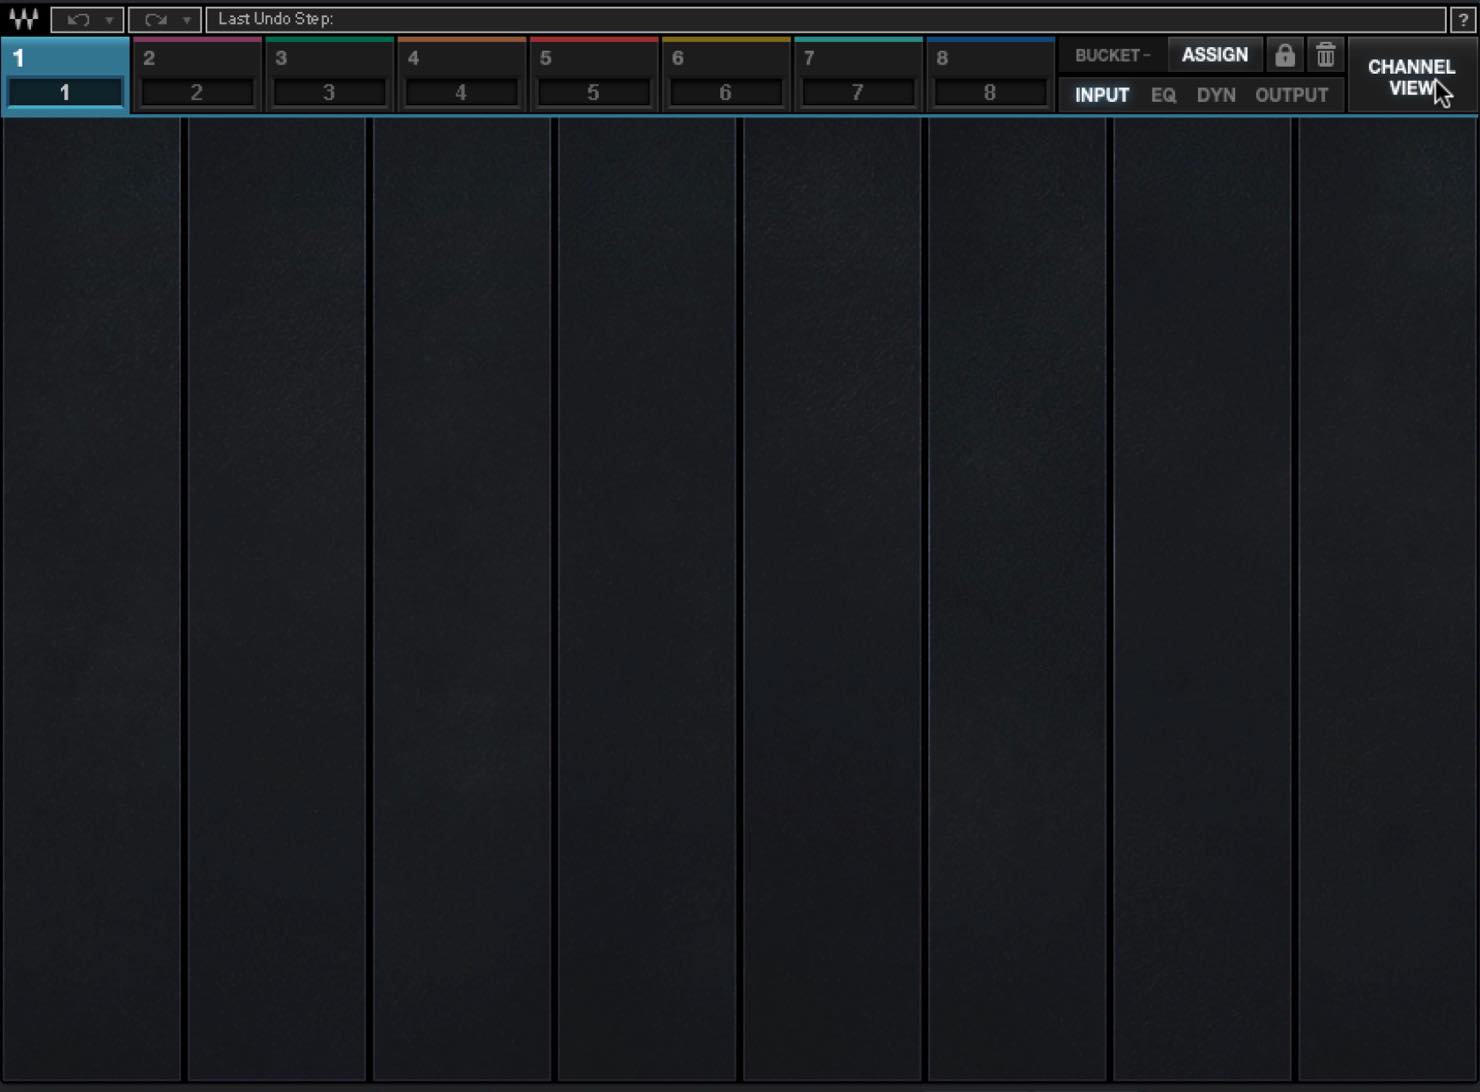Edit the name field of bucket 3

(329, 93)
